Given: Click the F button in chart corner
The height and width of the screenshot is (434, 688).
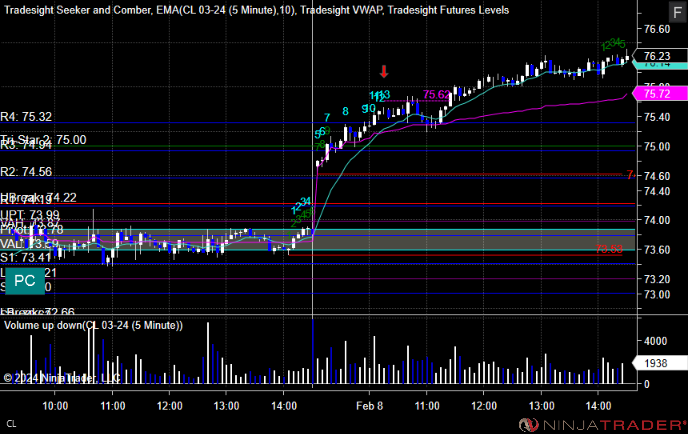Looking at the screenshot, I should (677, 12).
